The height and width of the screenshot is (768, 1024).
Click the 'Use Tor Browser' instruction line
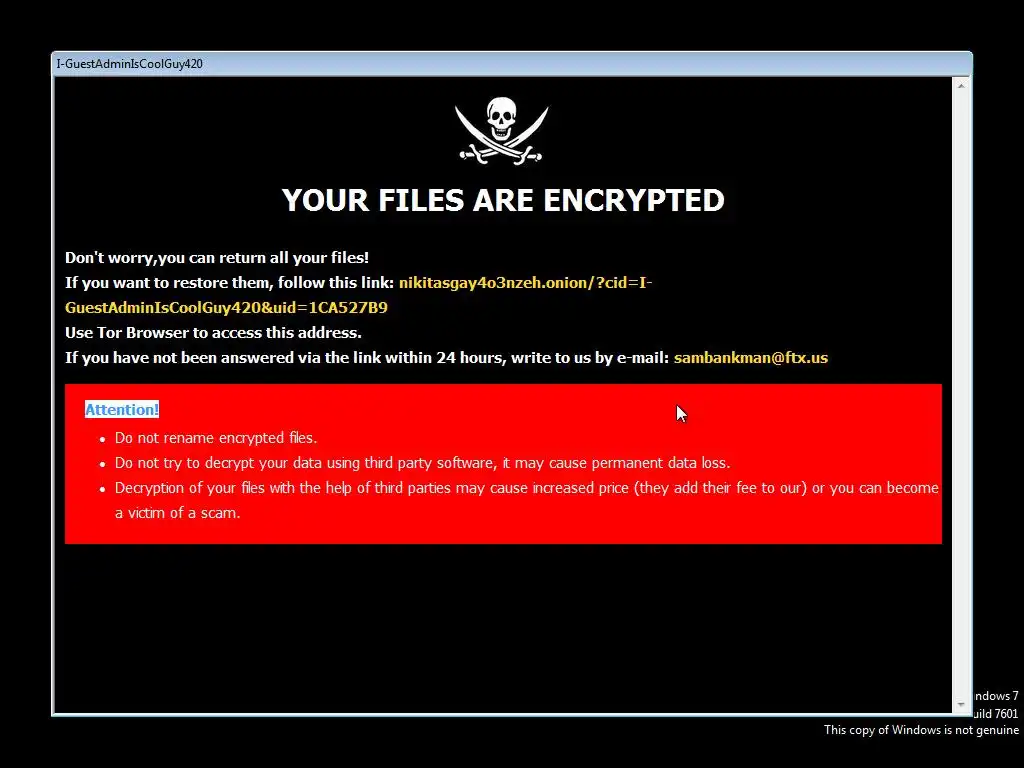[213, 332]
